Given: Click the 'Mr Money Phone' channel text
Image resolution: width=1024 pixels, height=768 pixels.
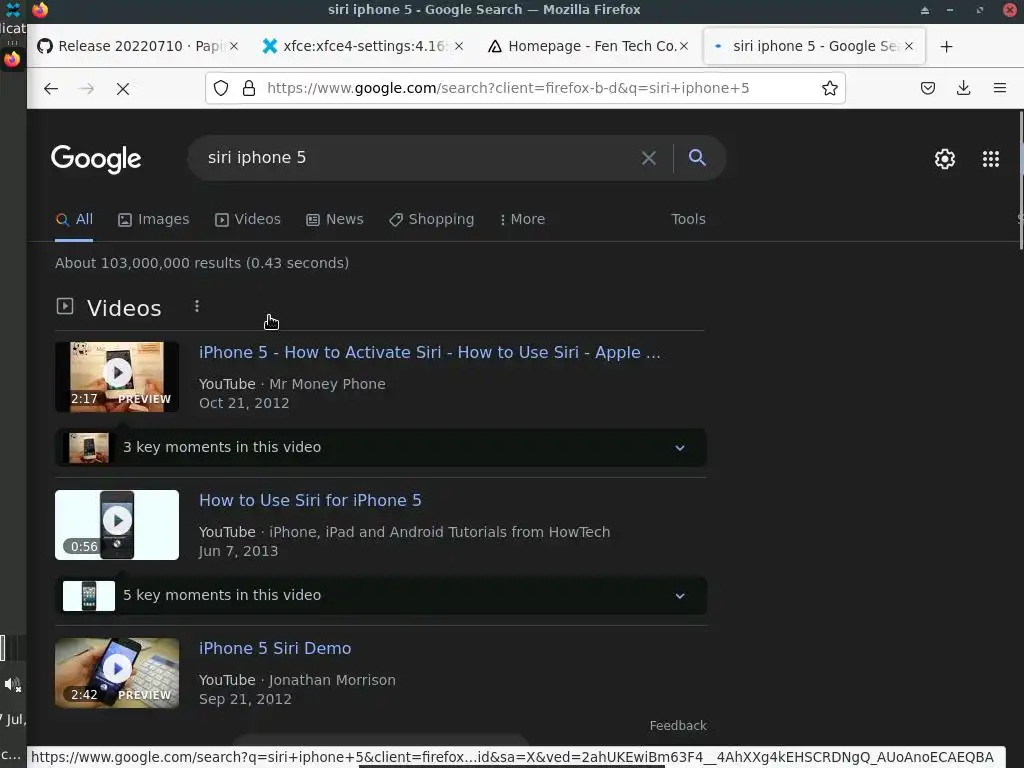Looking at the screenshot, I should point(327,384).
